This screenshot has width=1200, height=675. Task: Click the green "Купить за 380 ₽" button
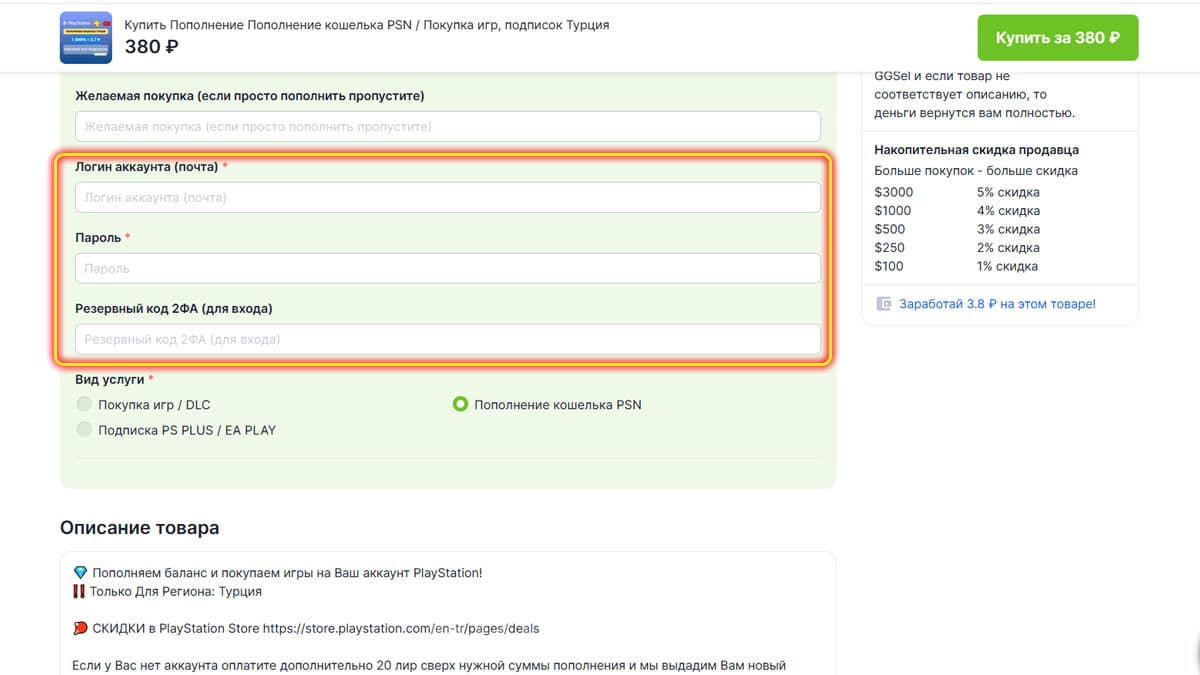pos(1058,38)
